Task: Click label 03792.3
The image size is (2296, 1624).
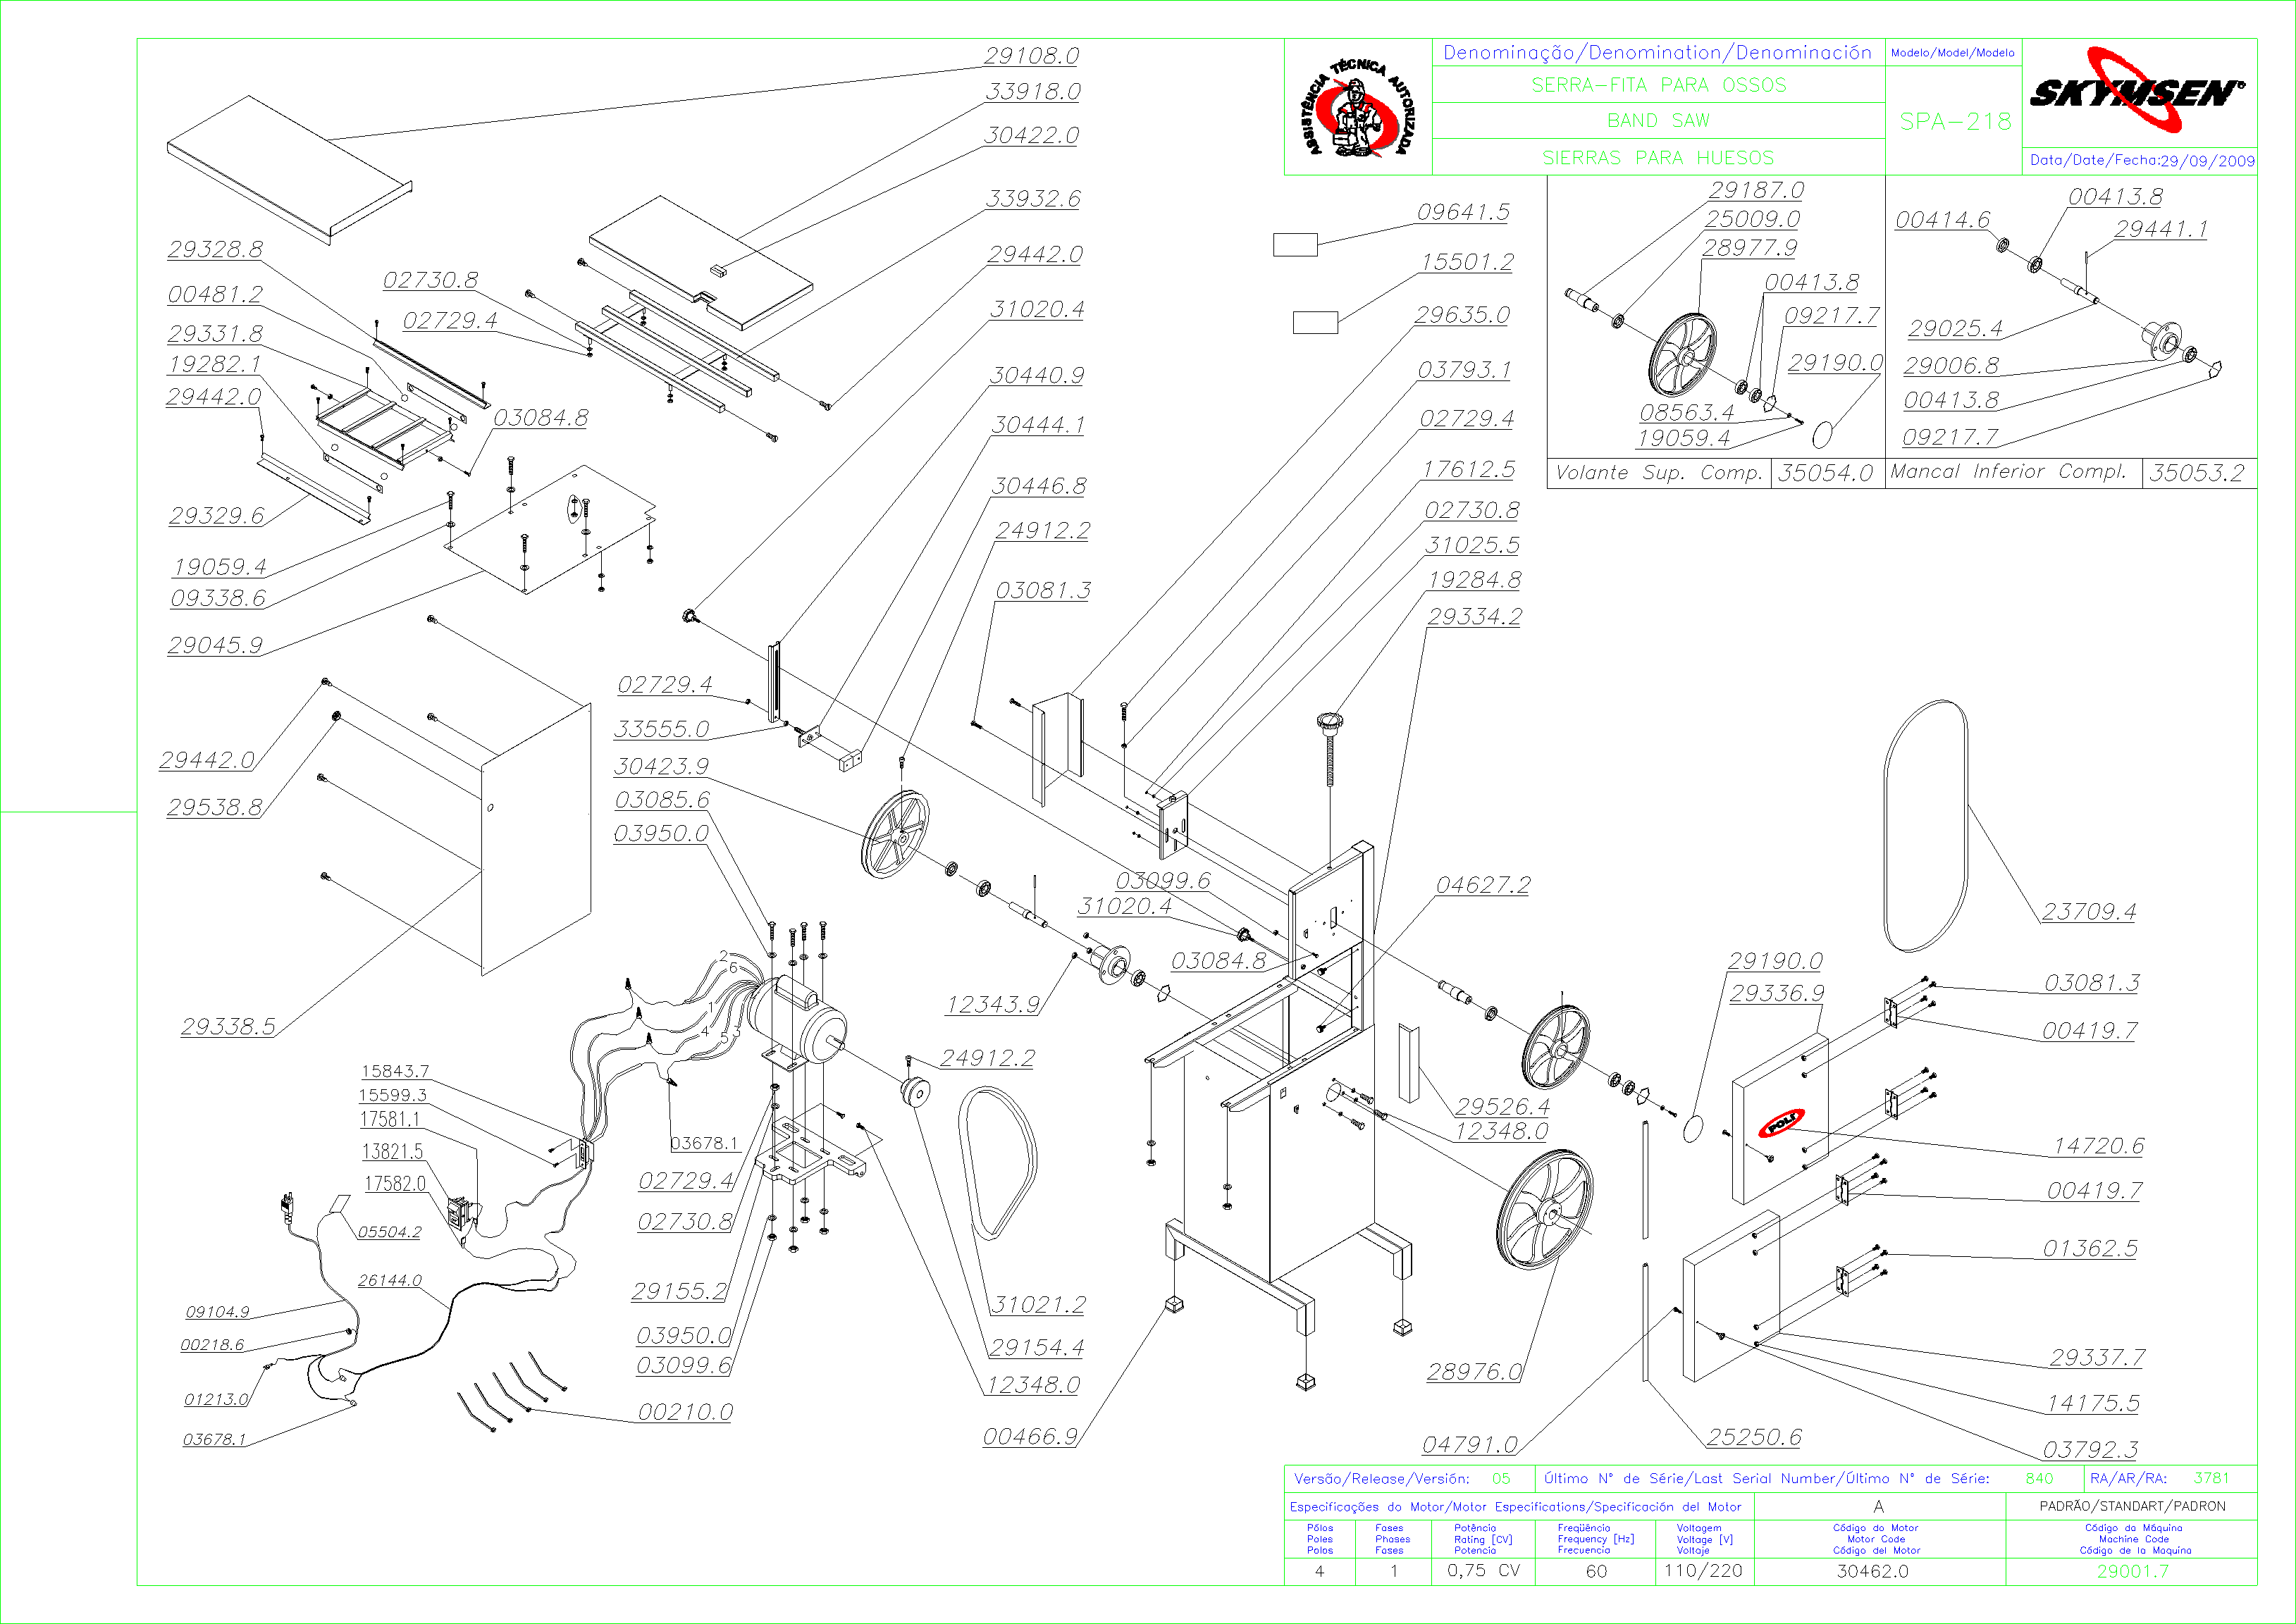Action: click(x=2090, y=1450)
